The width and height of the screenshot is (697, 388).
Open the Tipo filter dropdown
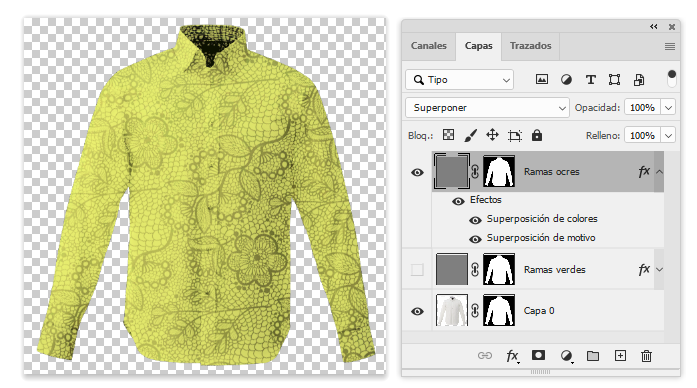(460, 80)
